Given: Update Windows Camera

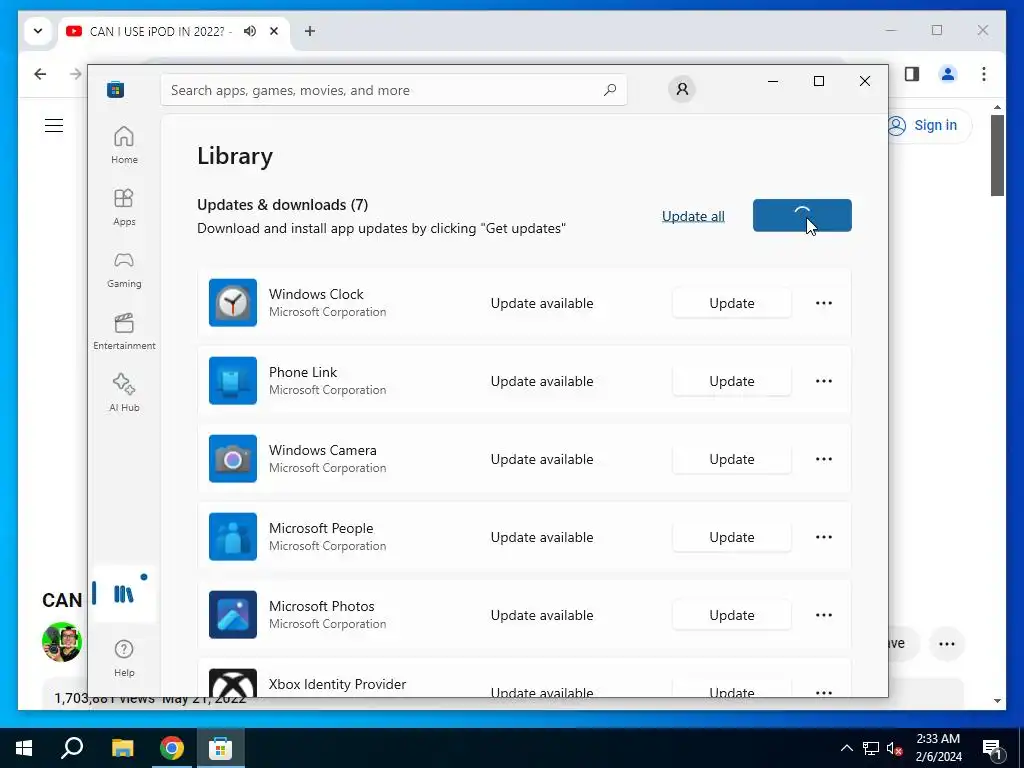Looking at the screenshot, I should click(732, 458).
